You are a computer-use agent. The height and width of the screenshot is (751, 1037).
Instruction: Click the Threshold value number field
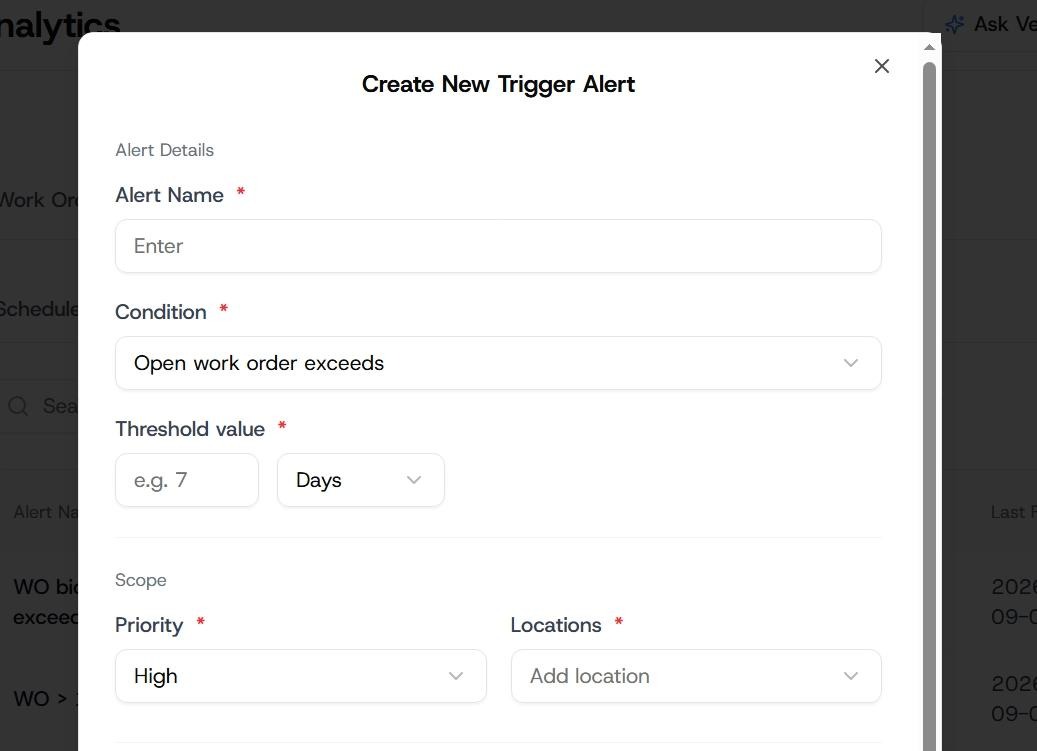187,480
